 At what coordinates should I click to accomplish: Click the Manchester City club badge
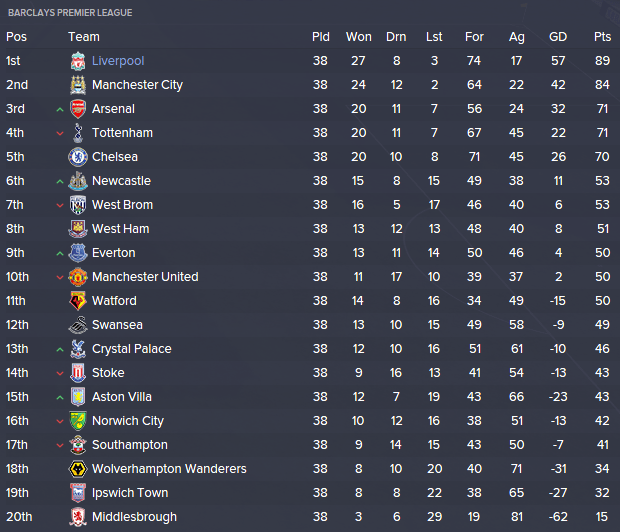[78, 85]
